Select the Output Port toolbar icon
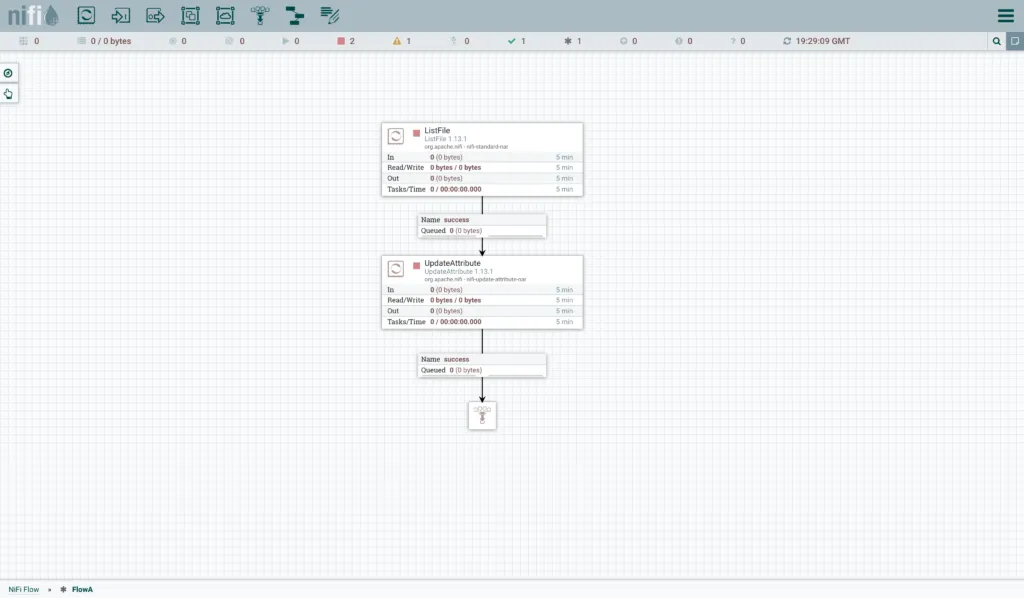The height and width of the screenshot is (598, 1024). 155,15
